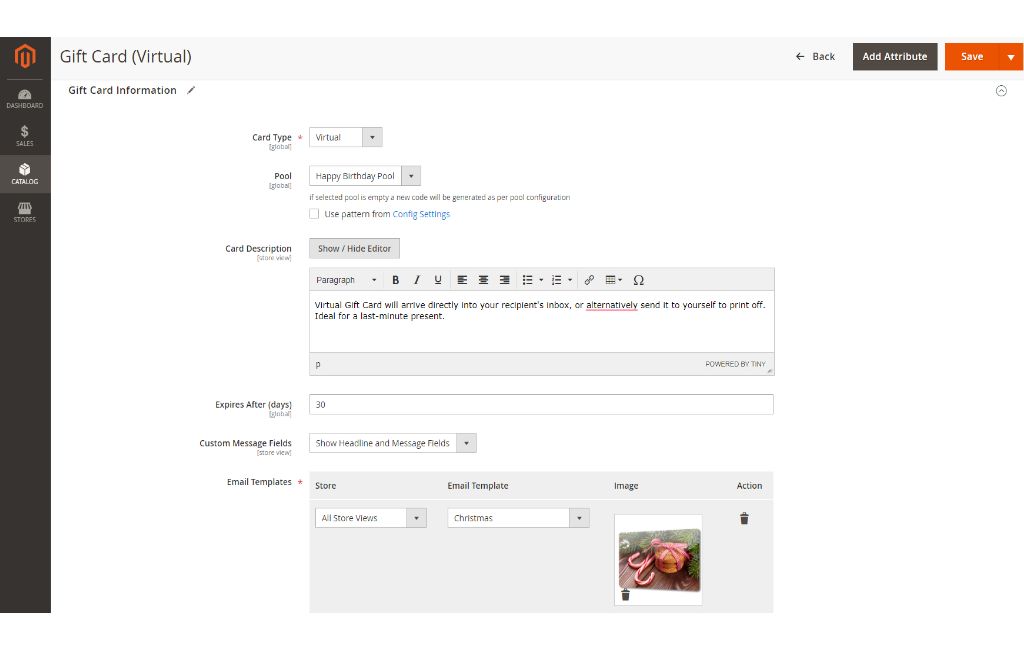The width and height of the screenshot is (1024, 650).
Task: Enable Use pattern from Config Settings checkbox
Action: [314, 214]
